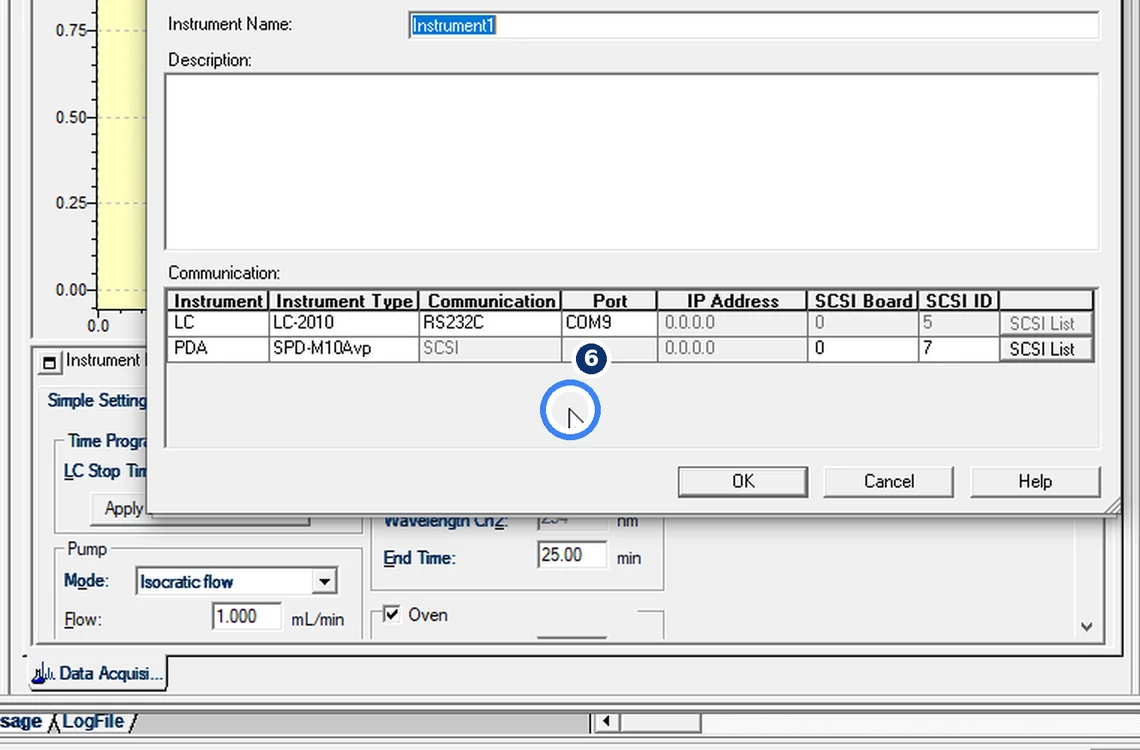Viewport: 1140px width, 750px height.
Task: Click the instrument panel window icon
Action: coord(49,362)
